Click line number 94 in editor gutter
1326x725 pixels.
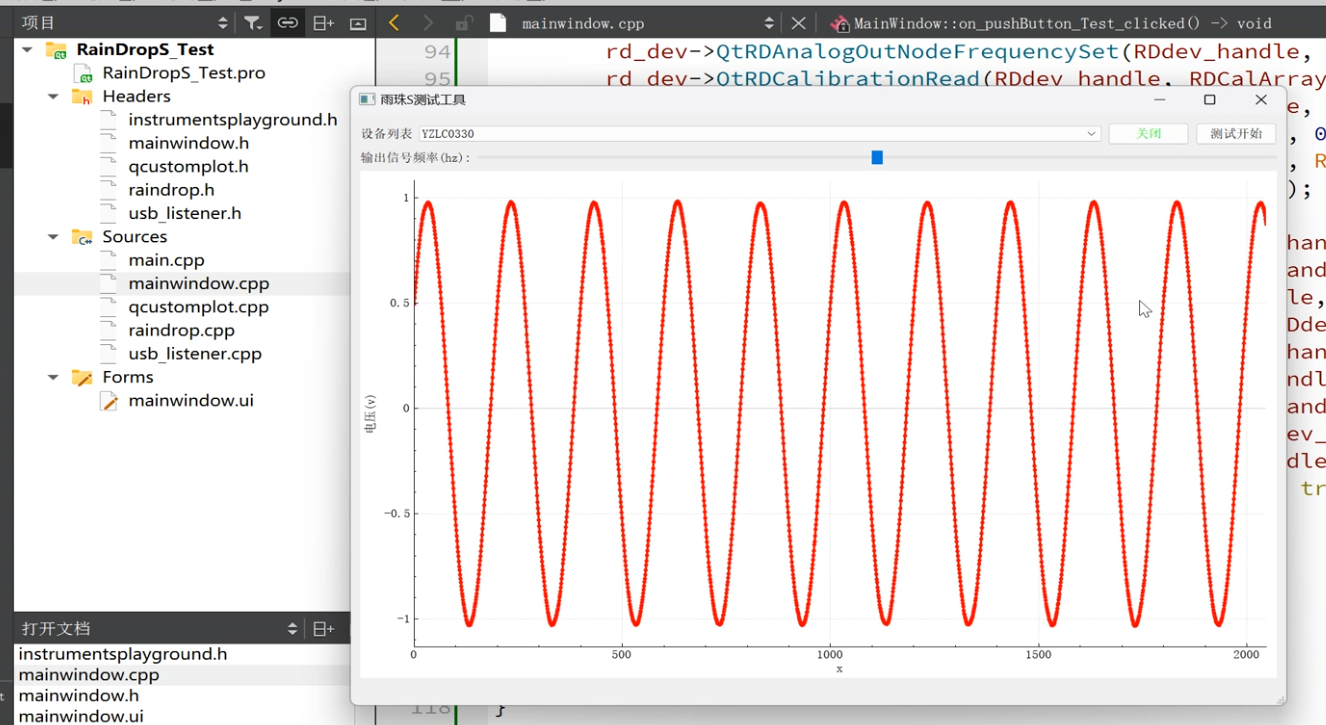coord(437,52)
